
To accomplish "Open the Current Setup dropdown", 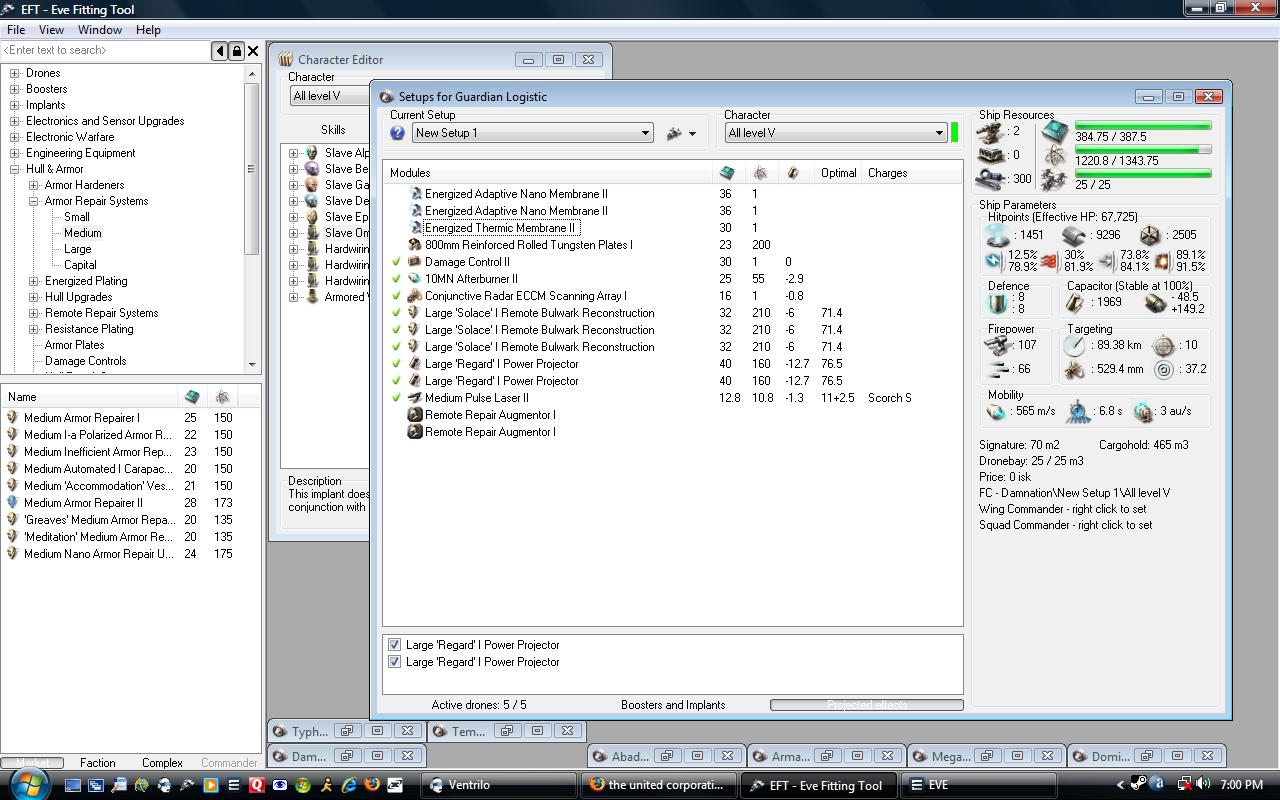I will click(x=645, y=133).
